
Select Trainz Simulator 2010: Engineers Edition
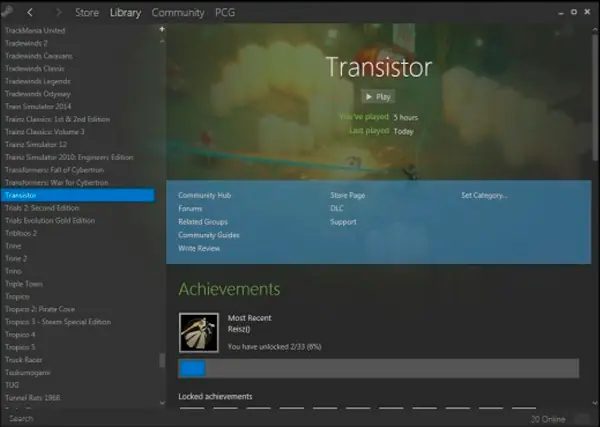click(x=69, y=157)
